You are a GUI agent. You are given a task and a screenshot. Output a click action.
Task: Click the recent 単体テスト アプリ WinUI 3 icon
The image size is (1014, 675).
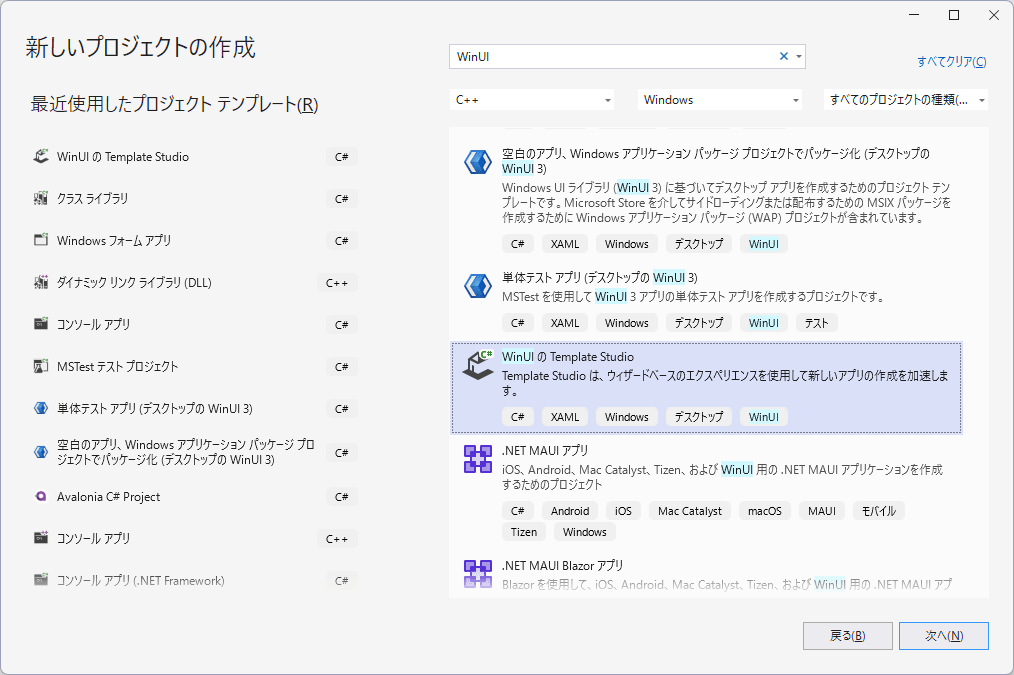pyautogui.click(x=41, y=409)
